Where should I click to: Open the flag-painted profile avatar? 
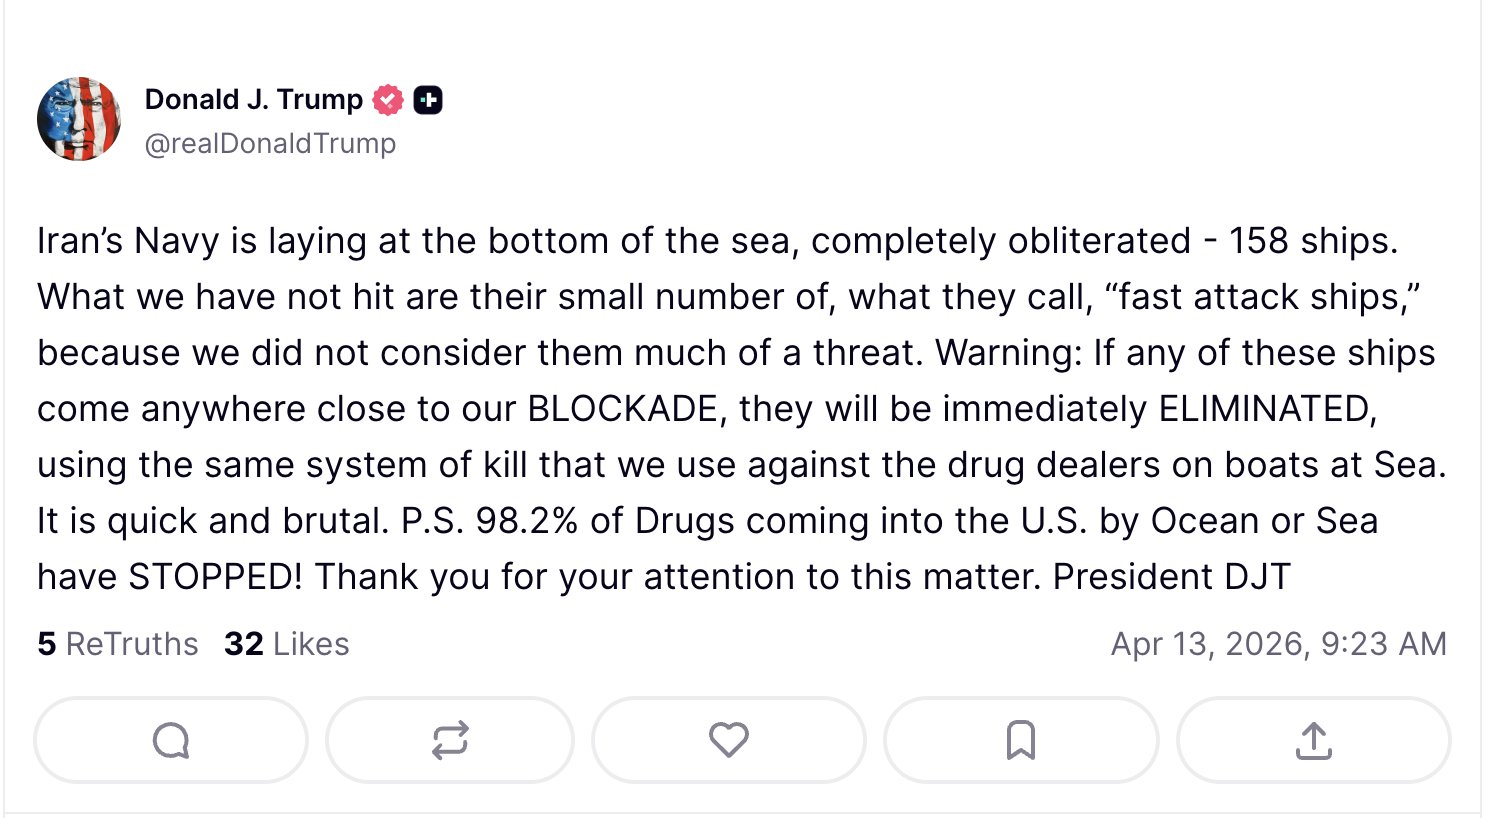(x=79, y=119)
